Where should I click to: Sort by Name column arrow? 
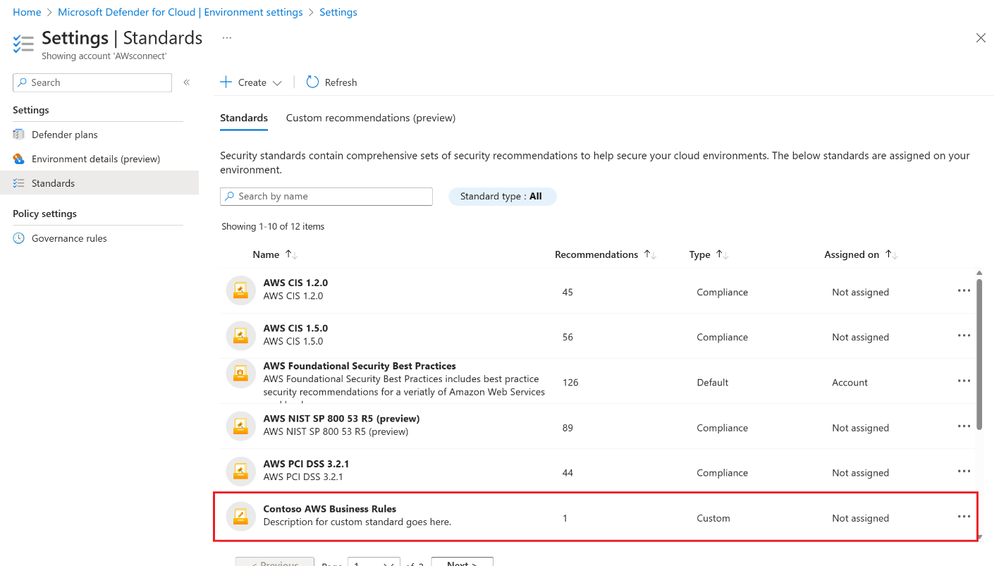291,254
